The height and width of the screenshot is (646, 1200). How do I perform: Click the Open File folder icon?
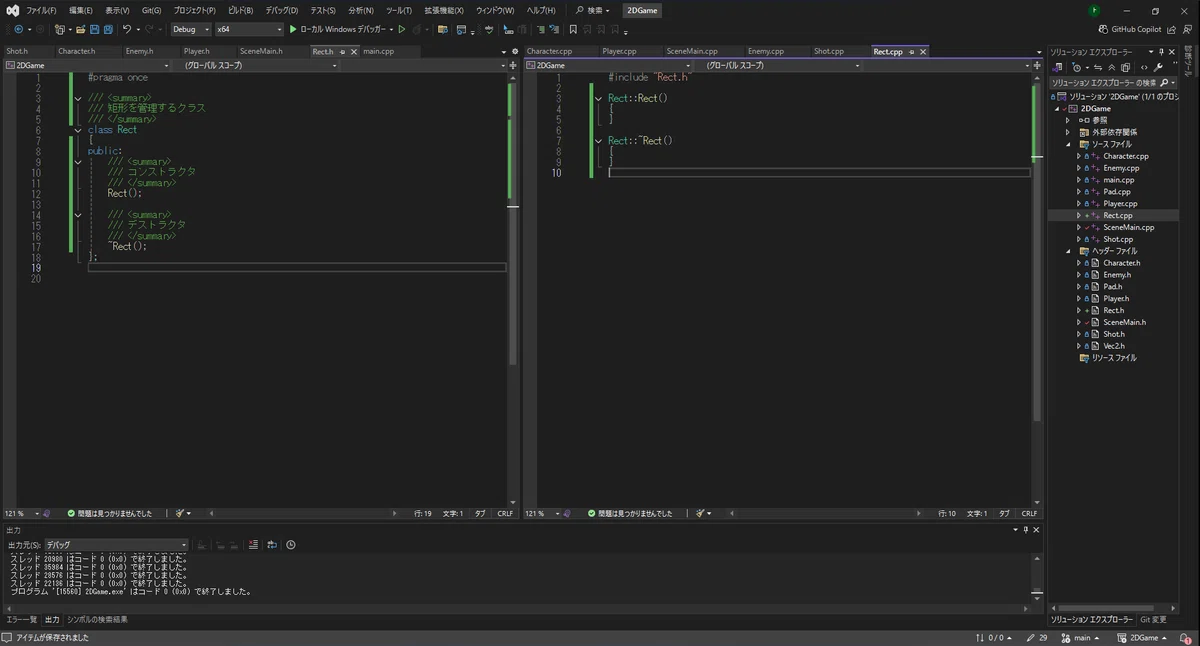(80, 29)
